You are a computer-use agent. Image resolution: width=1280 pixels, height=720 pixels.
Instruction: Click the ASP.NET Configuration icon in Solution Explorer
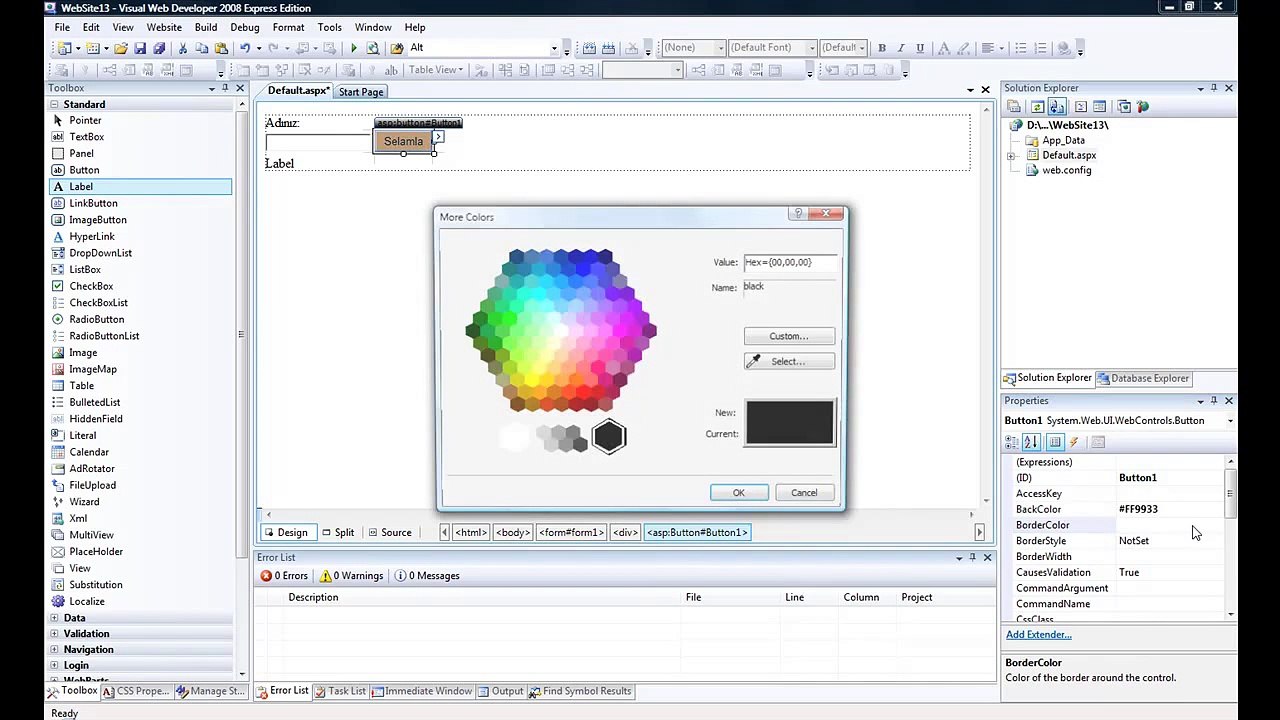[x=1143, y=106]
